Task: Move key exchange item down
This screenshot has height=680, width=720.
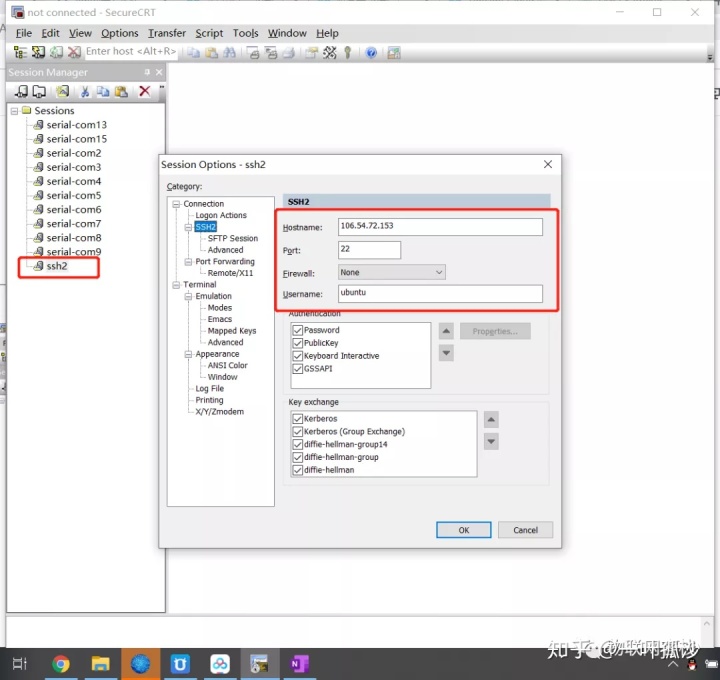Action: (x=491, y=442)
